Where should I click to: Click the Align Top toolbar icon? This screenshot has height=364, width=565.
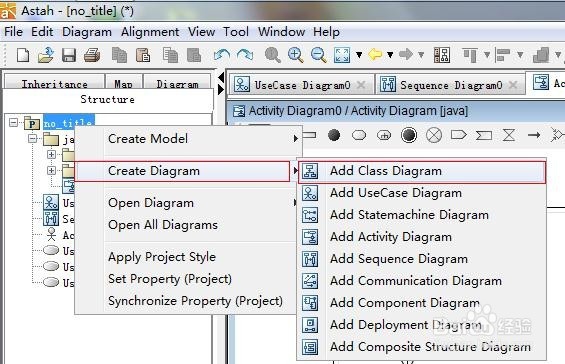coord(470,55)
